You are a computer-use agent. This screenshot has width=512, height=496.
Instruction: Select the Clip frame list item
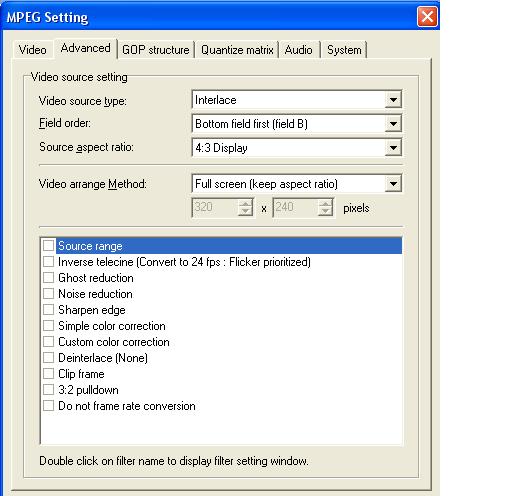[81, 374]
